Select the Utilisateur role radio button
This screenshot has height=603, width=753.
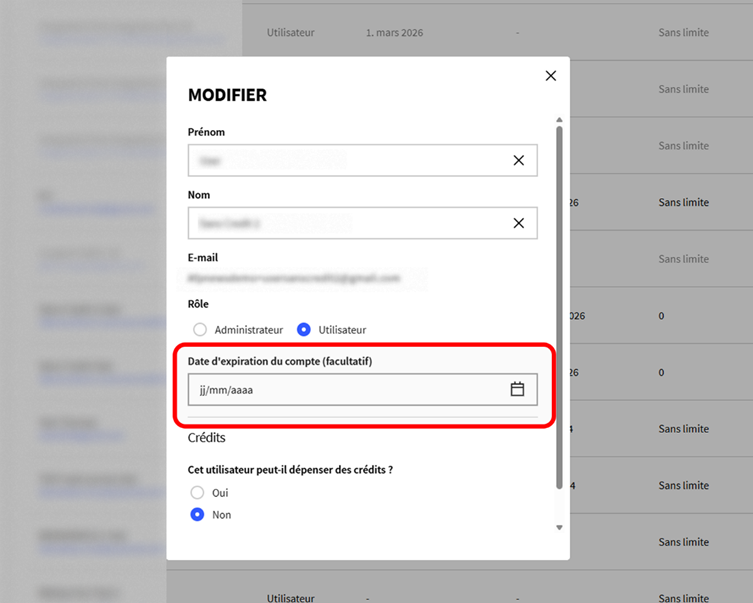[304, 329]
